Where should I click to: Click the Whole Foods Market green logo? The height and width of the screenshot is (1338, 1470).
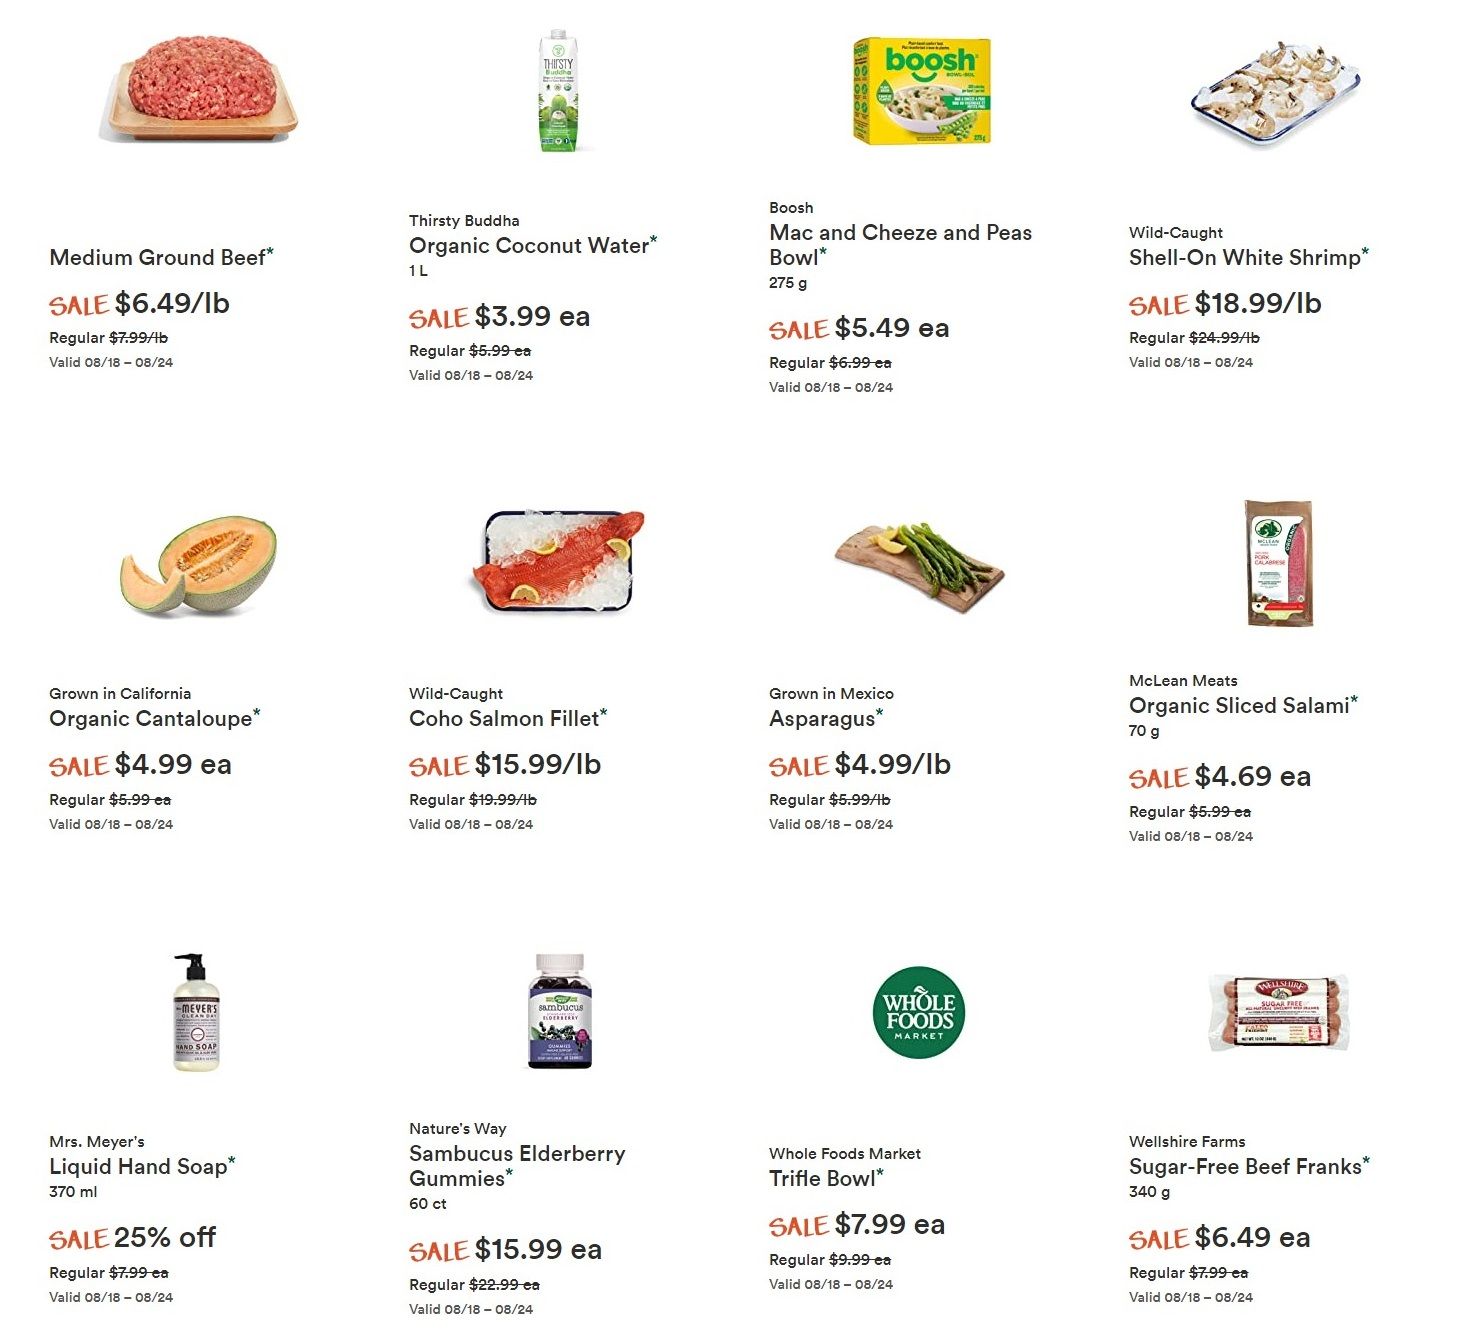click(x=919, y=1012)
